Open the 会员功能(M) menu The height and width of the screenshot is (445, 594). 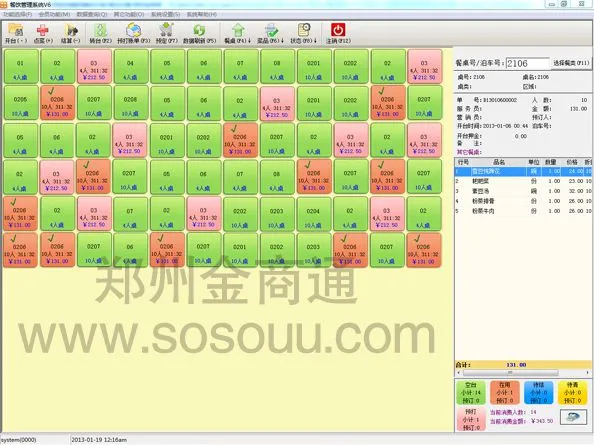pyautogui.click(x=54, y=14)
